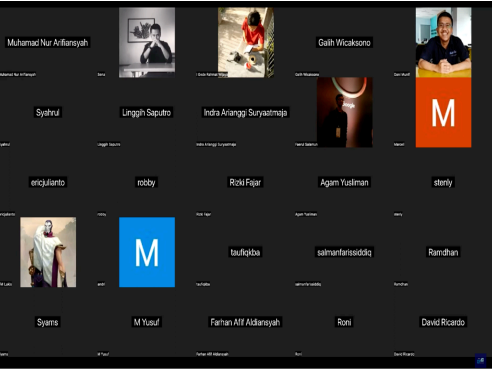Image resolution: width=492 pixels, height=369 pixels.
Task: Open the dark Google backdrop participant photo
Action: (x=344, y=112)
